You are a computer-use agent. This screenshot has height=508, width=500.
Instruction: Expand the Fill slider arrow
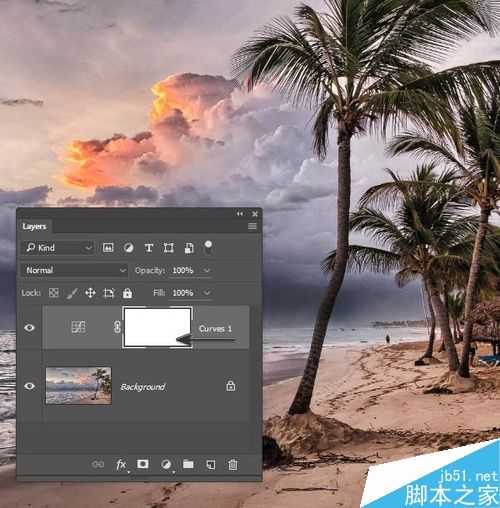click(207, 293)
